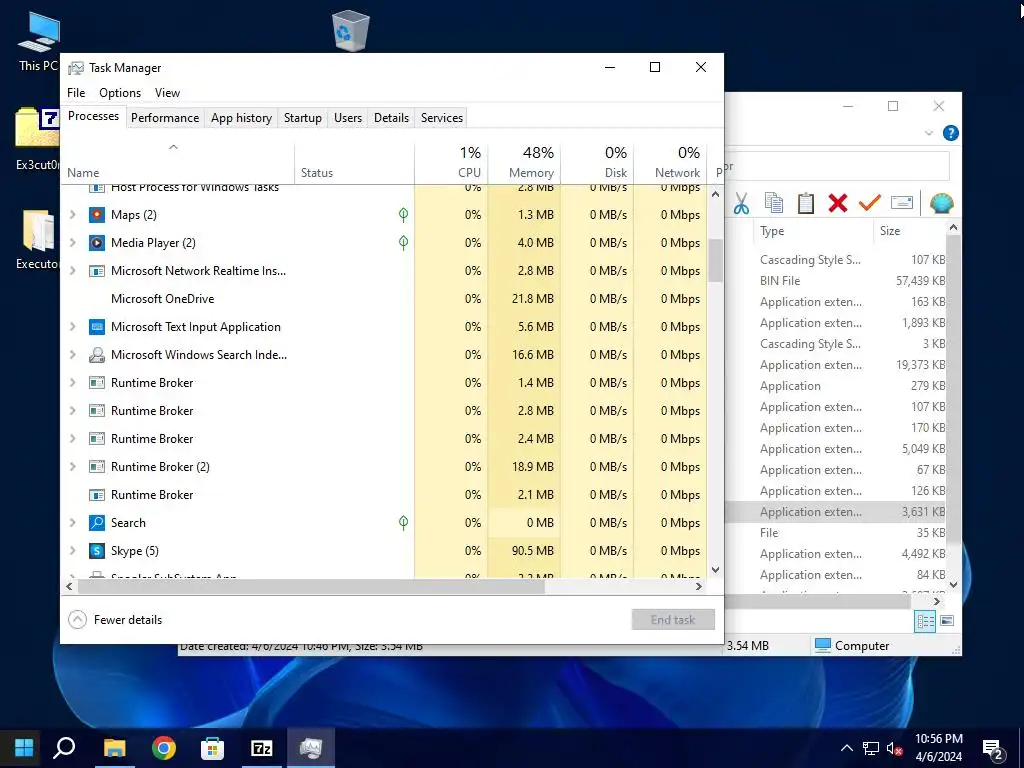Click the red X Delete icon in 7-Zip
Screen dimensions: 1024x768
[x=838, y=203]
